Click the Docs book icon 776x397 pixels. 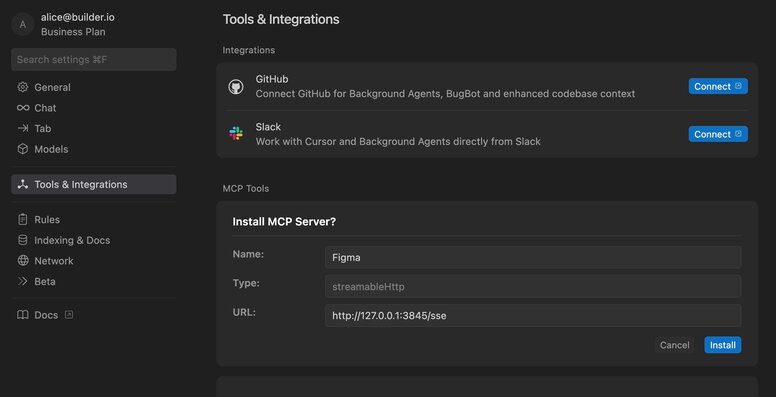coord(23,315)
